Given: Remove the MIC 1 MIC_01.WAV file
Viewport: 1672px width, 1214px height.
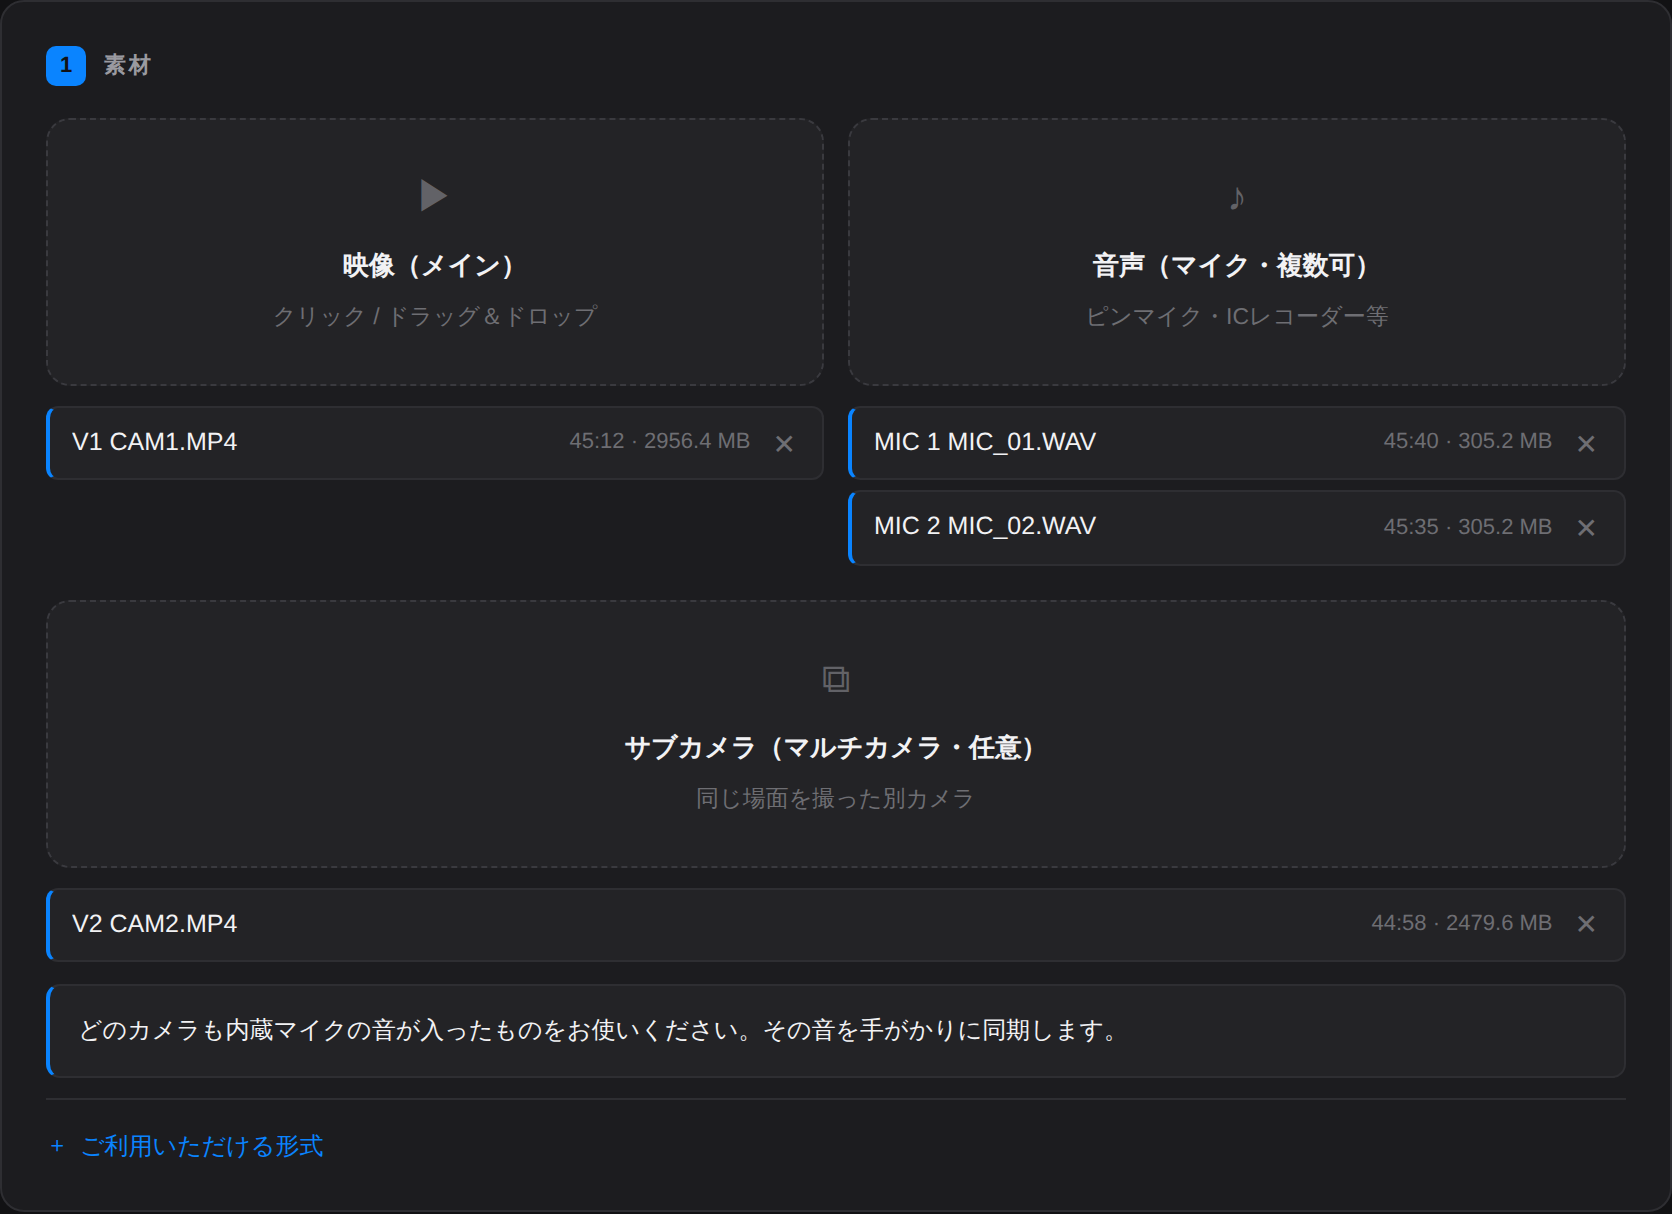Looking at the screenshot, I should pos(1586,443).
